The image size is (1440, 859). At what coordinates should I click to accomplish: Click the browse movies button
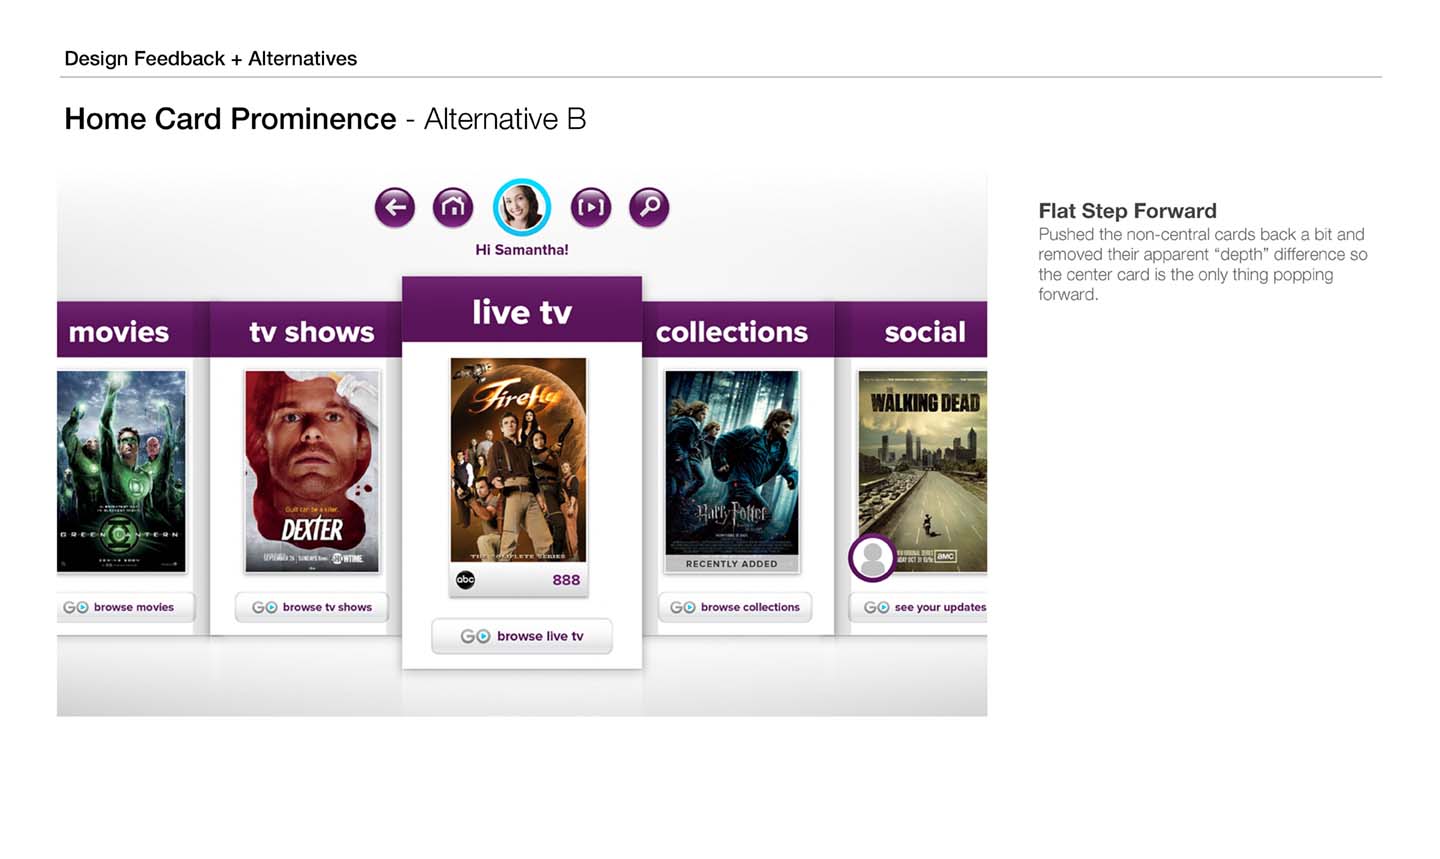[x=125, y=607]
